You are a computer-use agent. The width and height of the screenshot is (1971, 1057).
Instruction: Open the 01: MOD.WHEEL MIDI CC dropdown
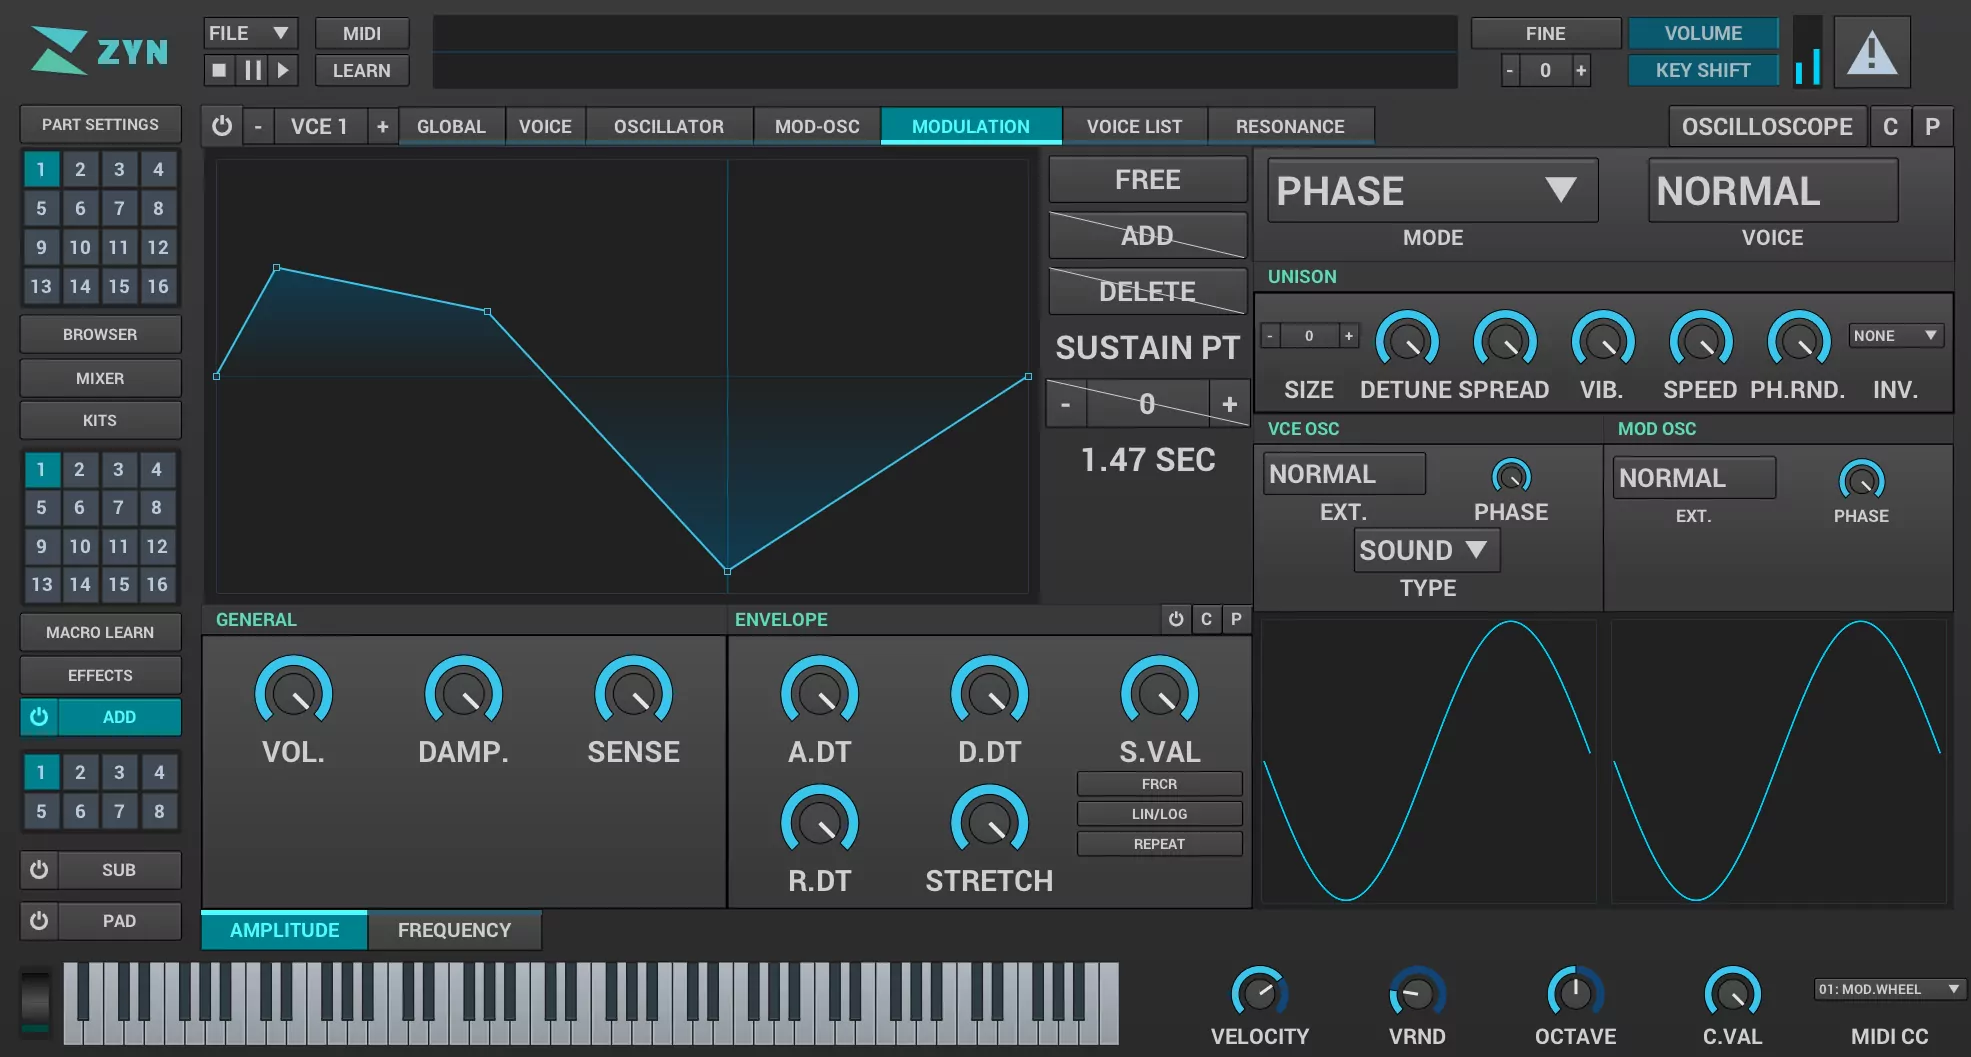(x=1889, y=989)
